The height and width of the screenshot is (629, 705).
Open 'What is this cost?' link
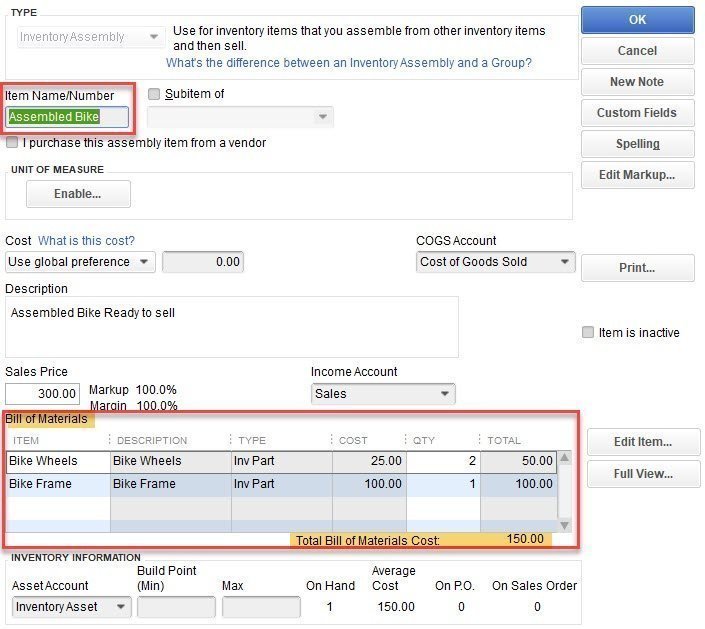click(x=86, y=241)
